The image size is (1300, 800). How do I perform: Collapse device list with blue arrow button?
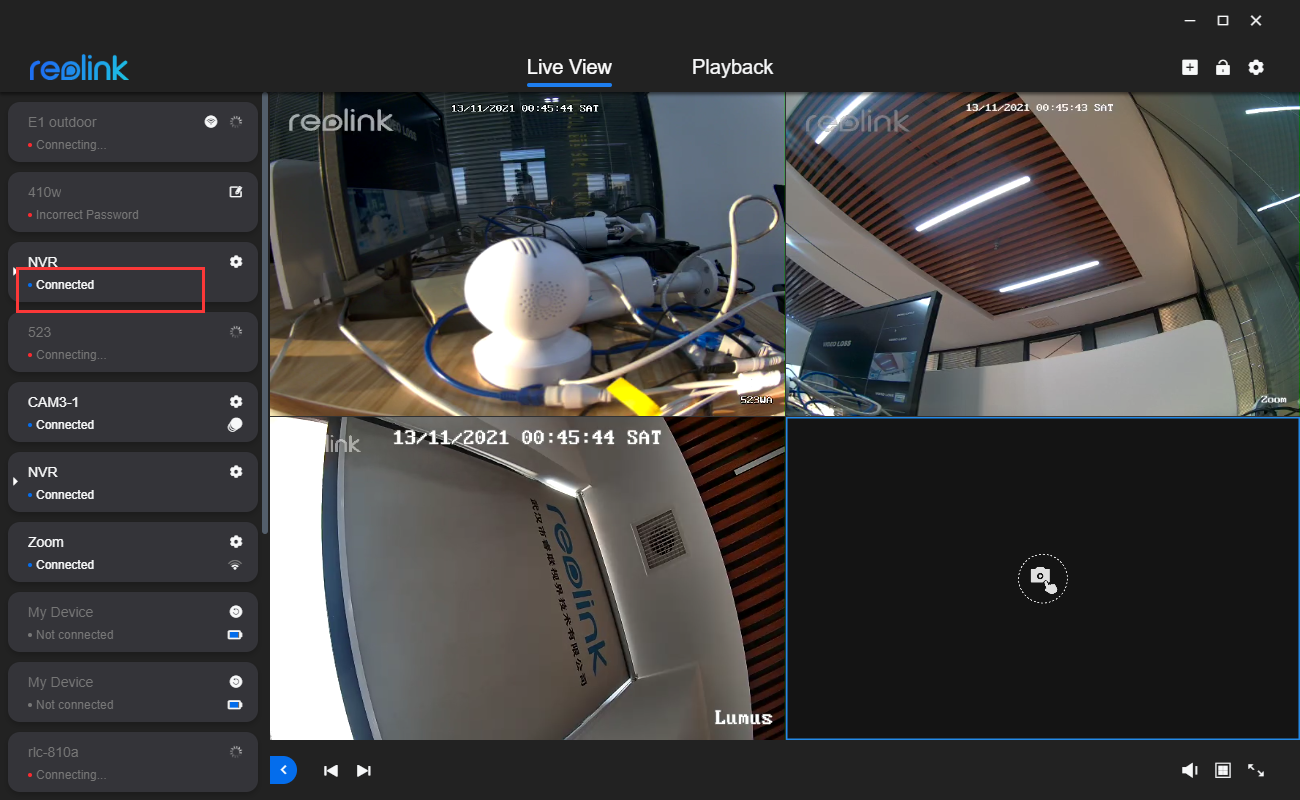283,770
